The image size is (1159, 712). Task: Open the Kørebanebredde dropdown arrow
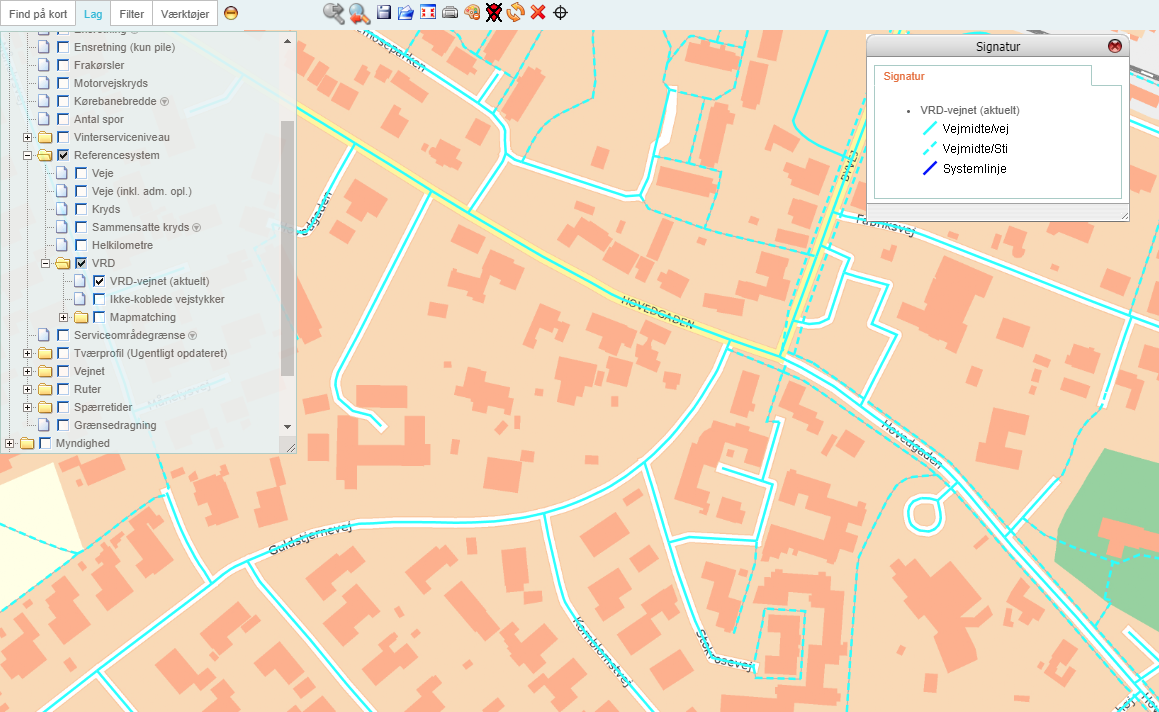pos(165,101)
